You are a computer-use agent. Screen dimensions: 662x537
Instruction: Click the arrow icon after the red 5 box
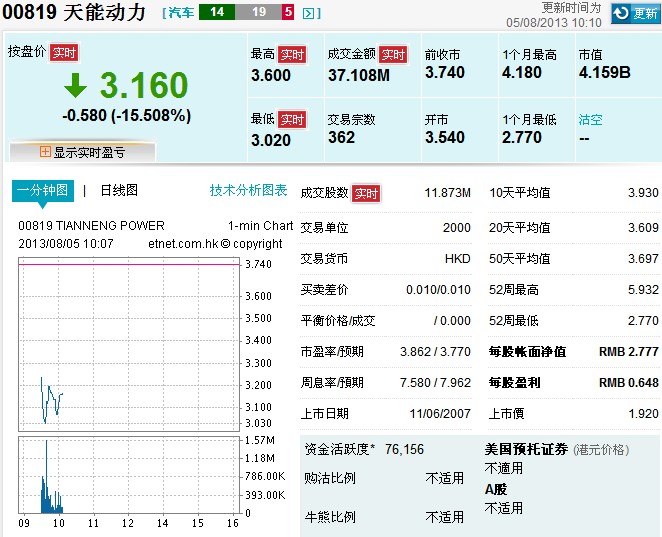coord(309,14)
